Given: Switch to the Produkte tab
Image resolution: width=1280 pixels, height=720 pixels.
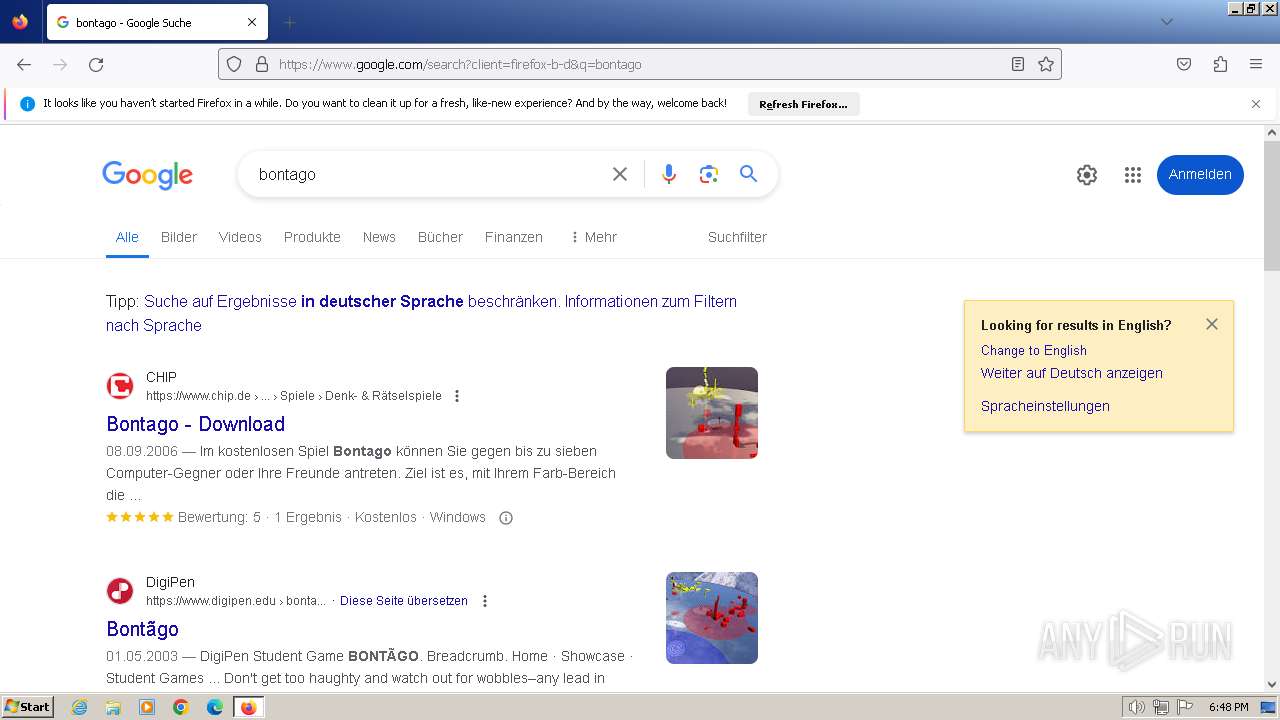Looking at the screenshot, I should click(x=312, y=237).
